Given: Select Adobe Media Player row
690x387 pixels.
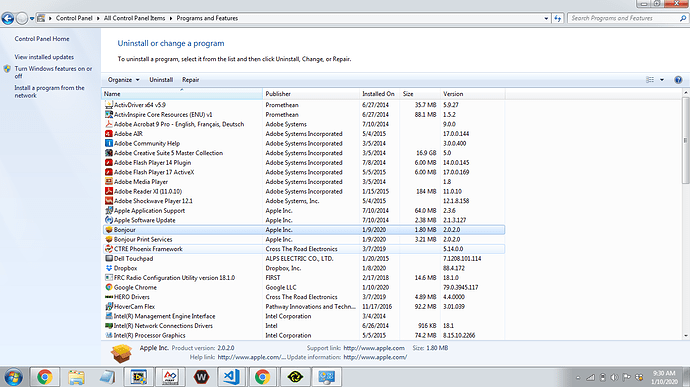Looking at the screenshot, I should (x=304, y=182).
